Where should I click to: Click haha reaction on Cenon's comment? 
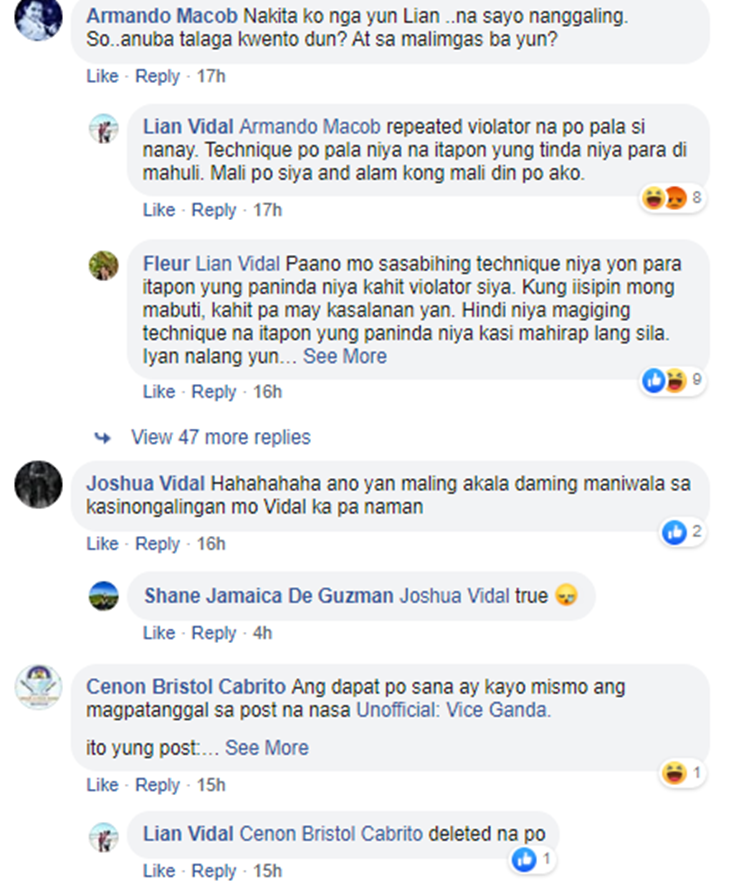(x=683, y=772)
